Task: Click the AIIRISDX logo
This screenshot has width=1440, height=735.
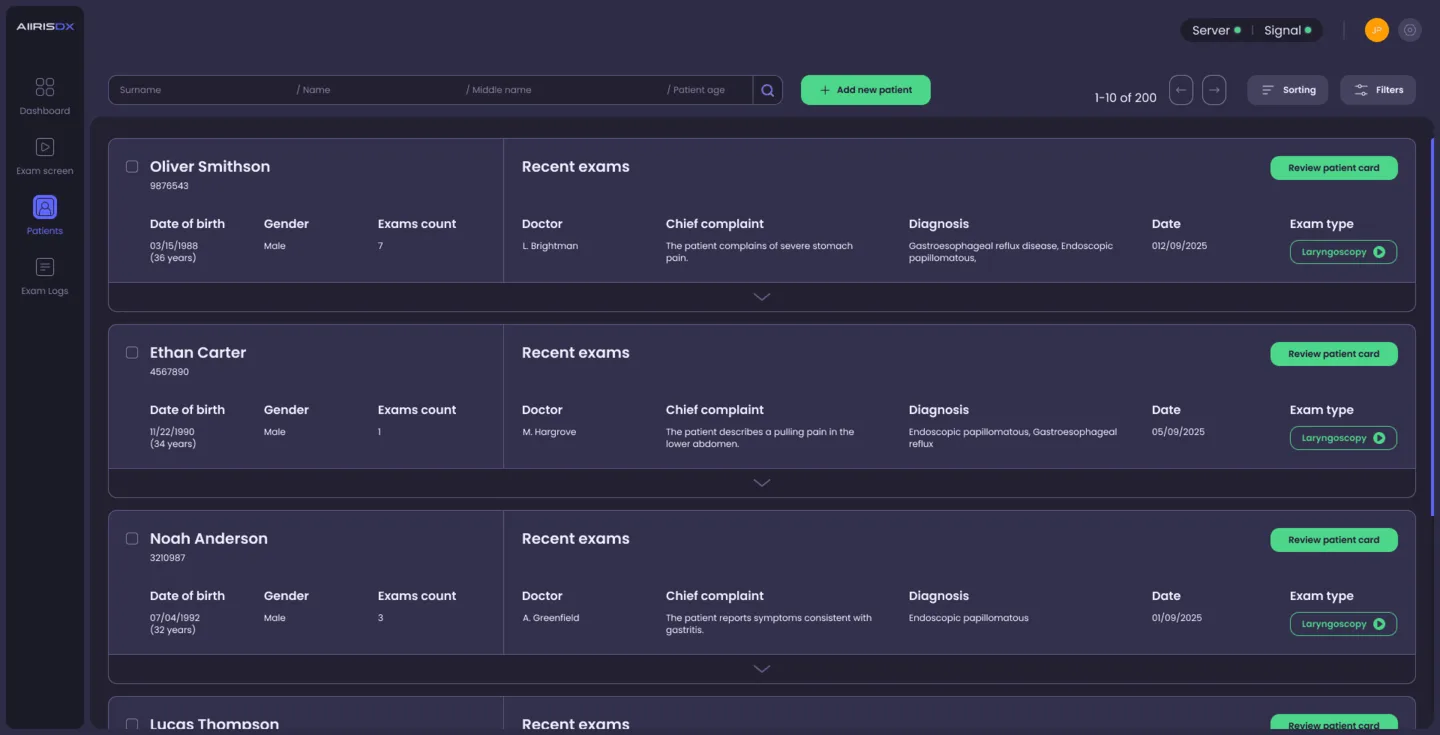Action: click(45, 27)
